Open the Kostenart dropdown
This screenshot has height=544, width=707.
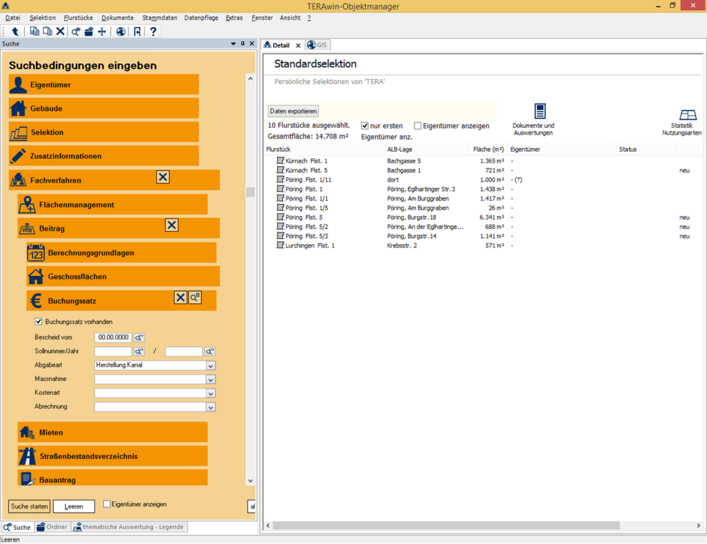pos(210,394)
